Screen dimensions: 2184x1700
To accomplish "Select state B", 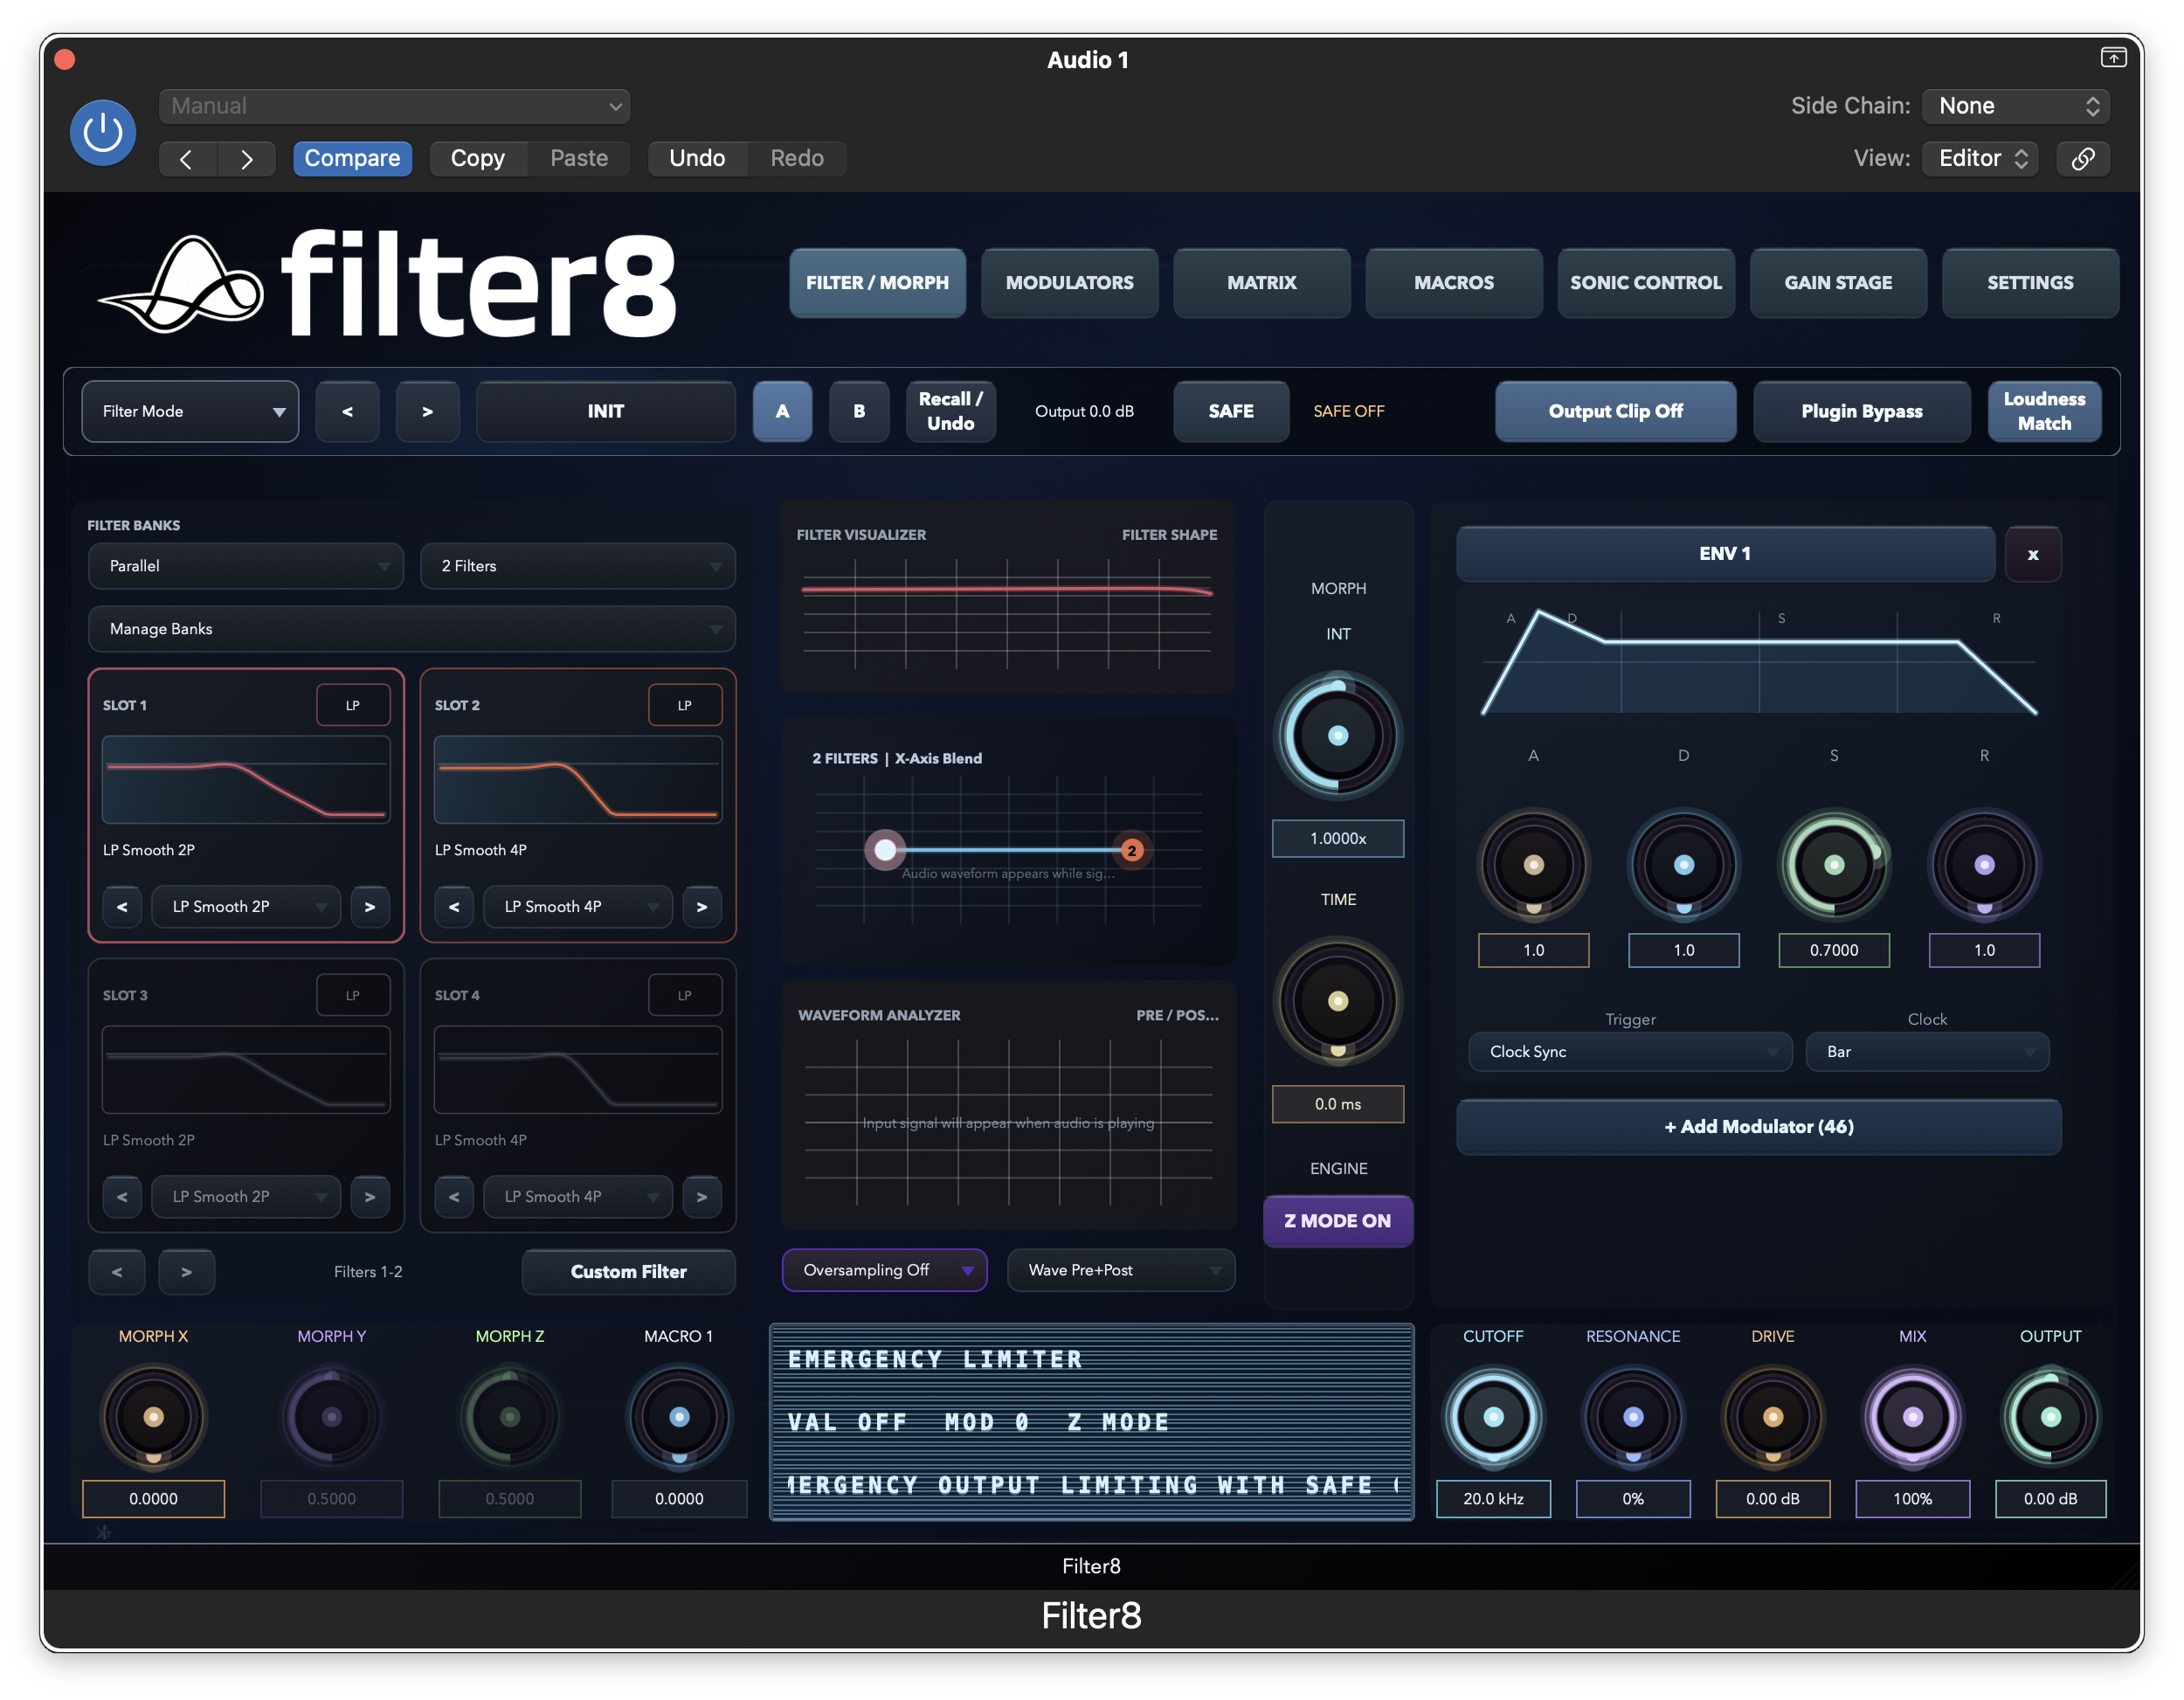I will (859, 411).
